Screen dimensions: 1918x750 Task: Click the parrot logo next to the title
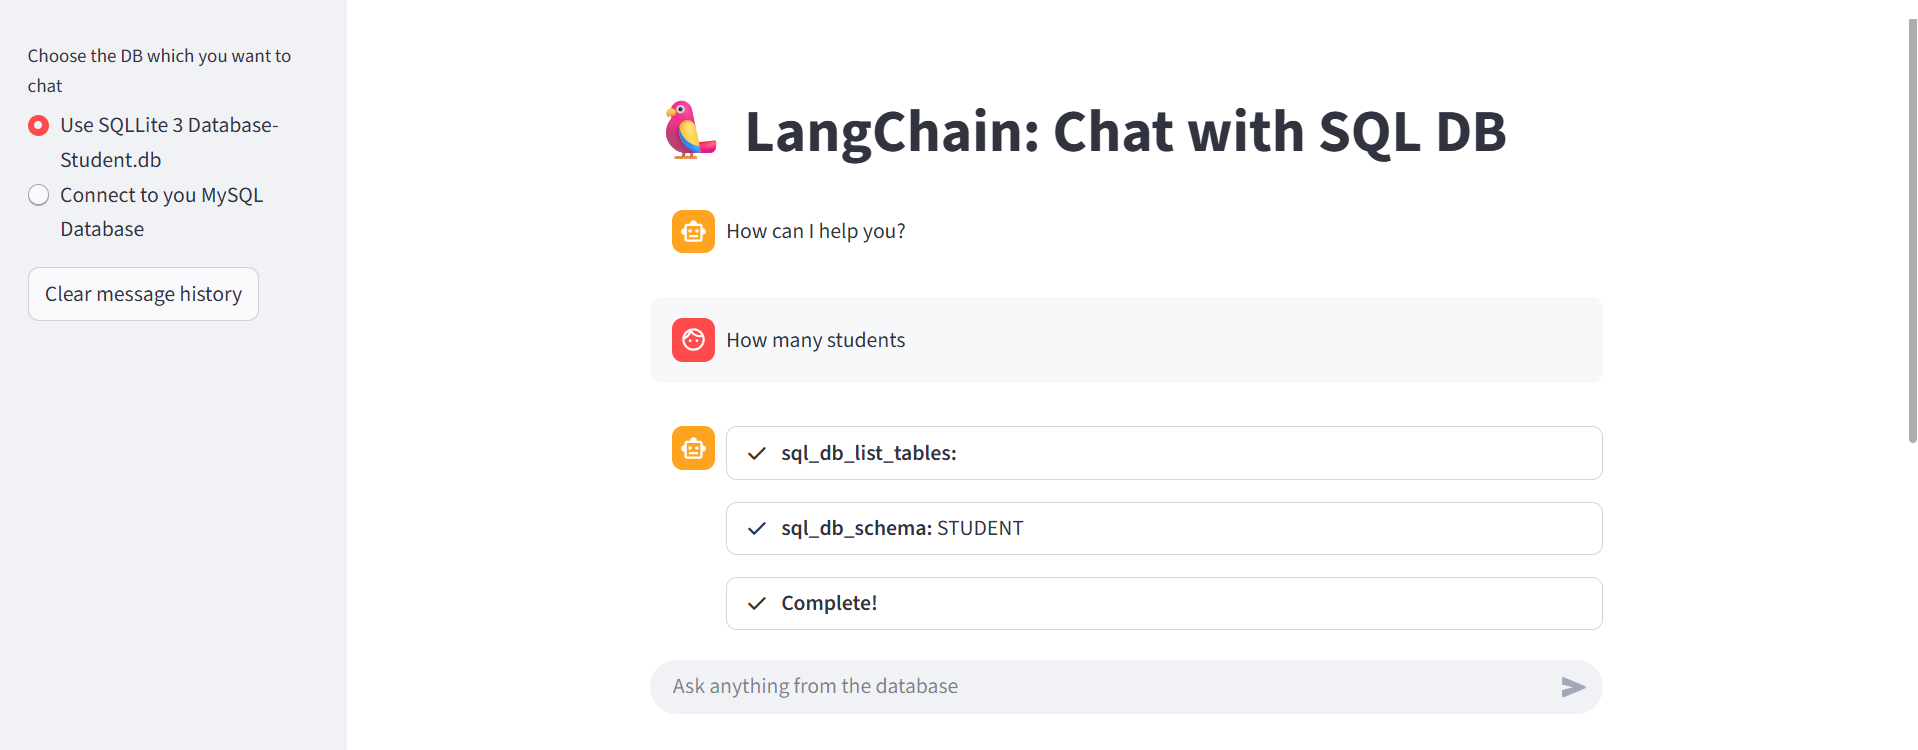click(690, 130)
